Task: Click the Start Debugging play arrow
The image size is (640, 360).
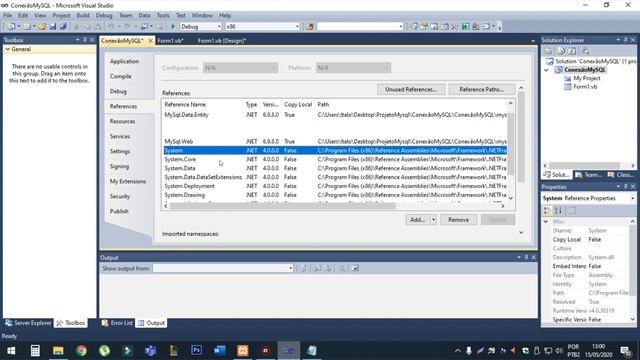Action: [x=173, y=27]
